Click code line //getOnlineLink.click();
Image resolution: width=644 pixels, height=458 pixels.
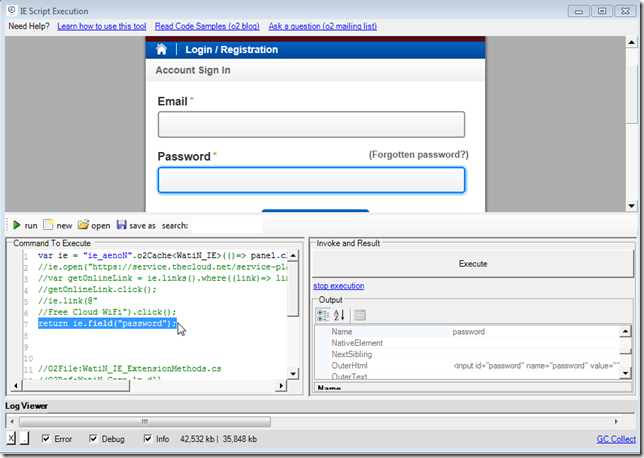(97, 290)
